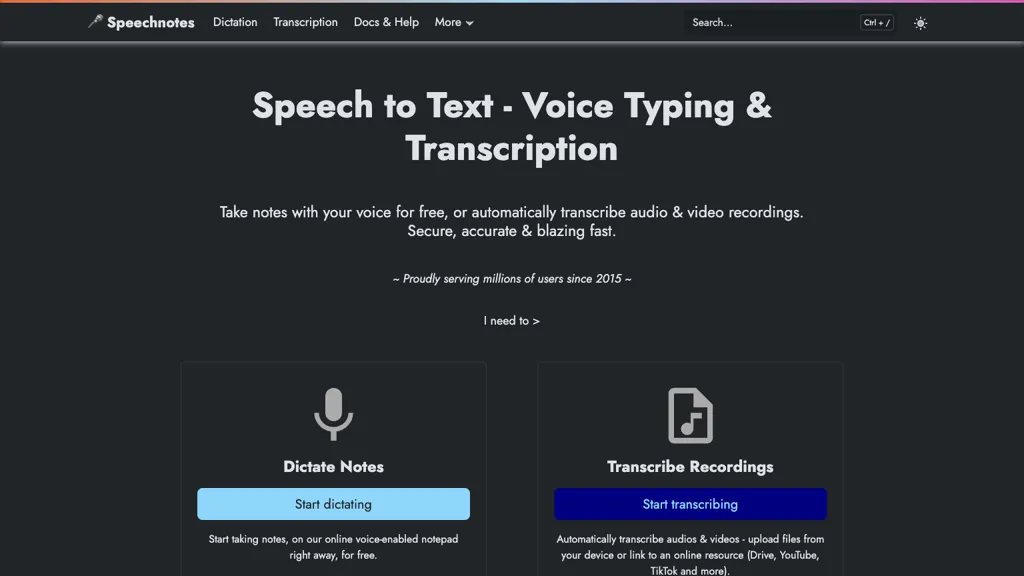Click the description under Start dictating
This screenshot has height=576, width=1024.
click(333, 546)
